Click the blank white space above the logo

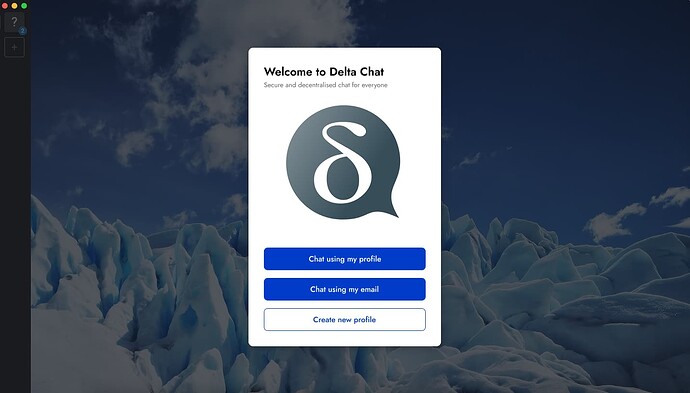345,97
